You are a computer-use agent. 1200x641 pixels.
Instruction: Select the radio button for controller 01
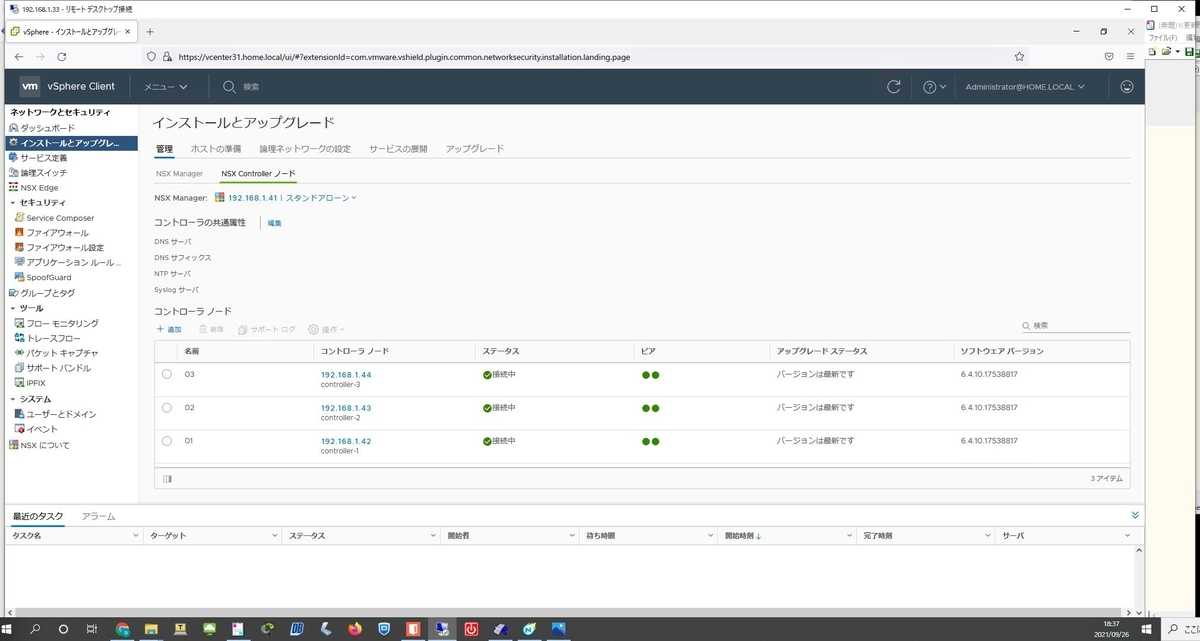[x=167, y=441]
